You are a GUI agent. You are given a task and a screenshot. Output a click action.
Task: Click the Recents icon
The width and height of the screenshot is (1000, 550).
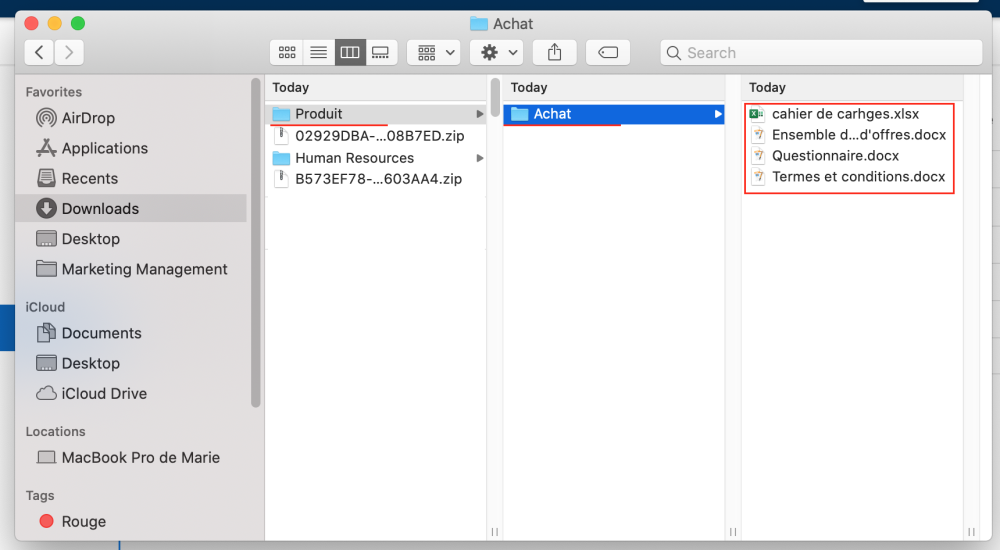(46, 178)
